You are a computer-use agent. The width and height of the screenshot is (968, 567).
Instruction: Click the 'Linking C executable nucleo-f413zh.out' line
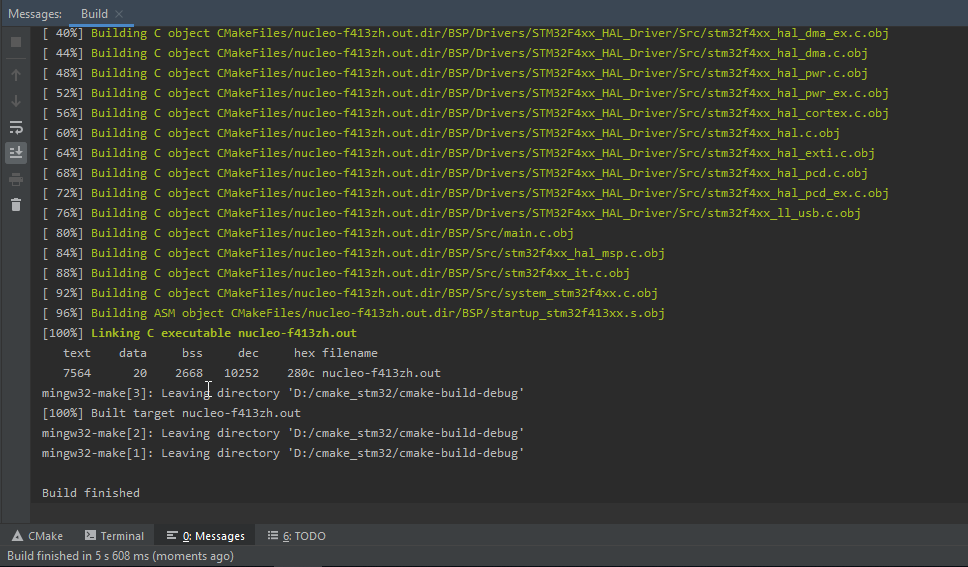[199, 333]
